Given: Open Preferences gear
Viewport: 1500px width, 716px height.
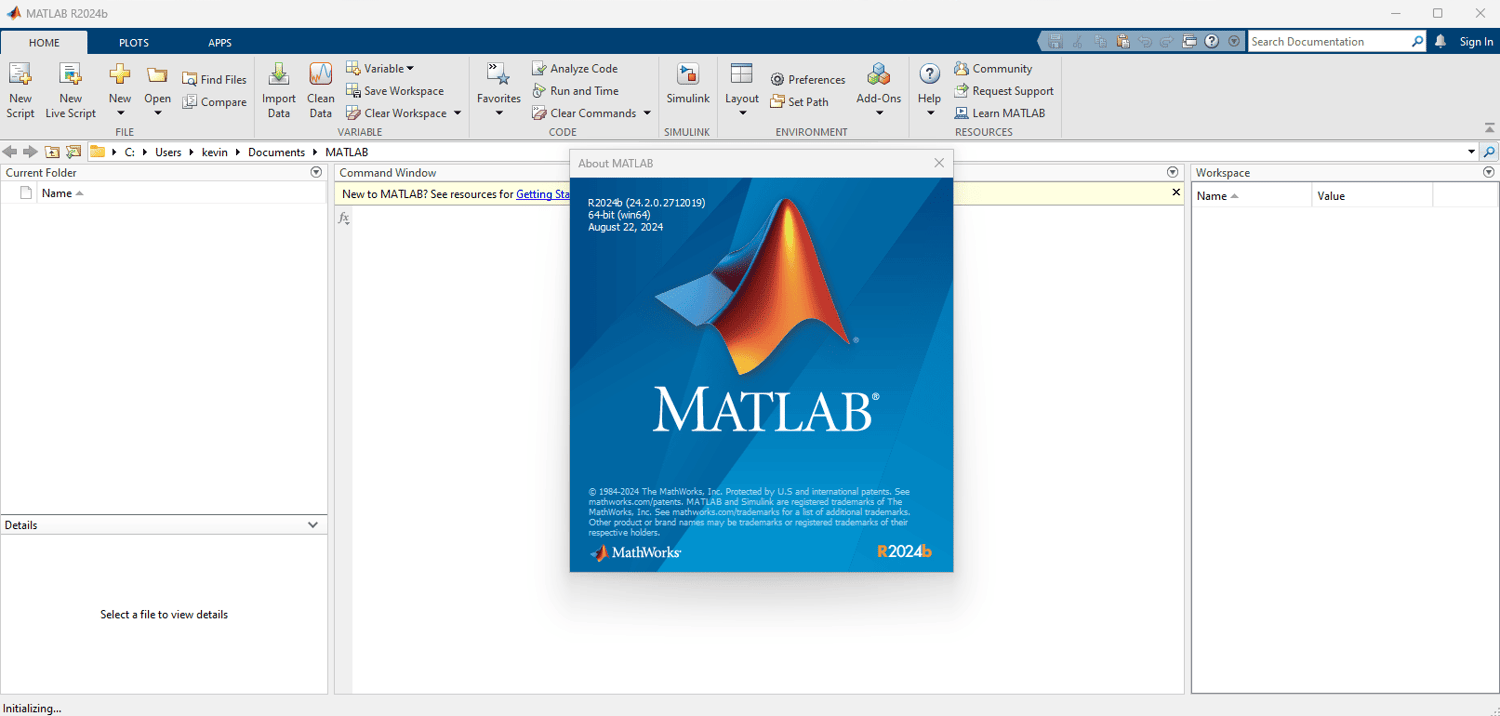Looking at the screenshot, I should pos(808,80).
